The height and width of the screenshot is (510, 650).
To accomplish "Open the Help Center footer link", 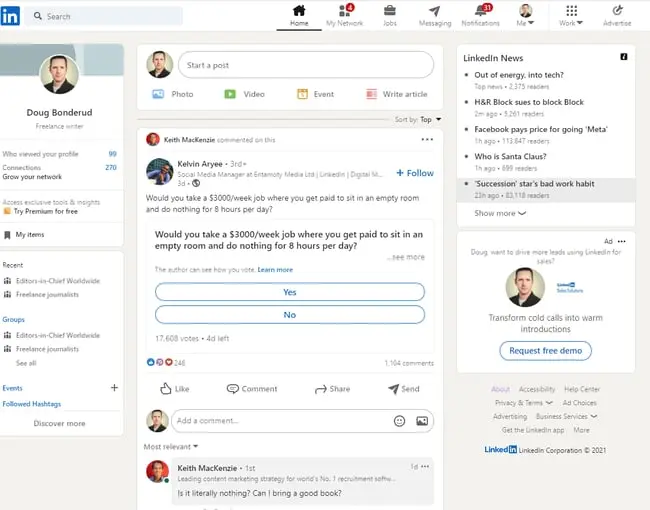I will point(582,389).
